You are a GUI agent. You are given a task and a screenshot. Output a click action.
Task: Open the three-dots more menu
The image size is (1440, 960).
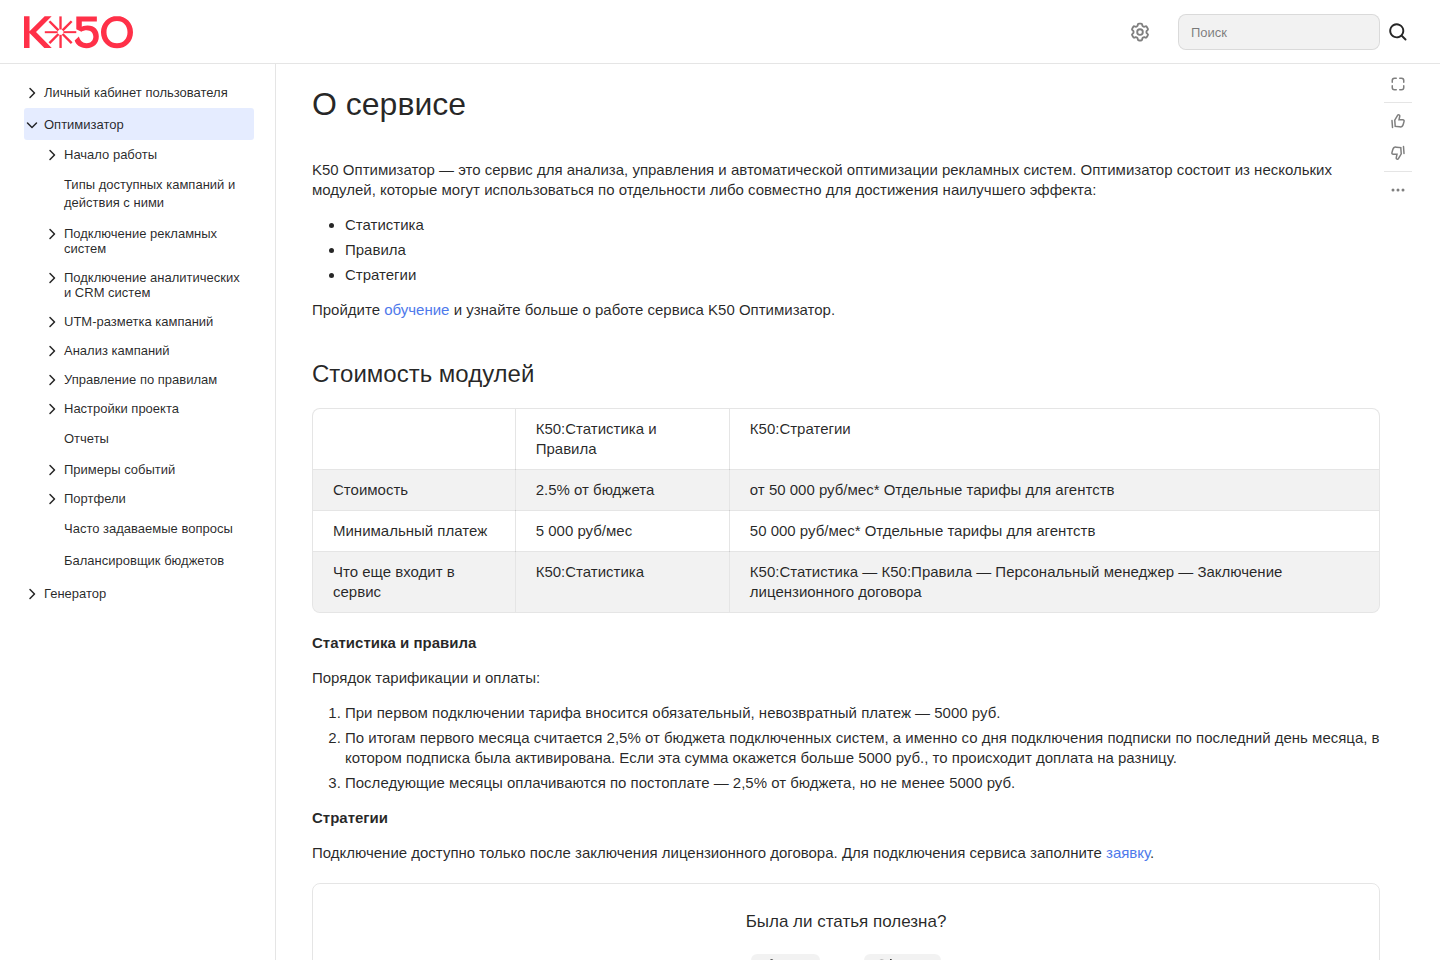pos(1398,190)
